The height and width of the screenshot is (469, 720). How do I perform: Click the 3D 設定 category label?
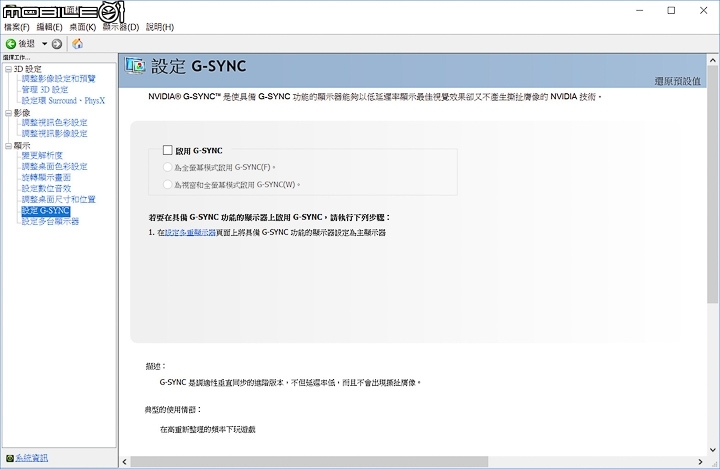point(28,69)
